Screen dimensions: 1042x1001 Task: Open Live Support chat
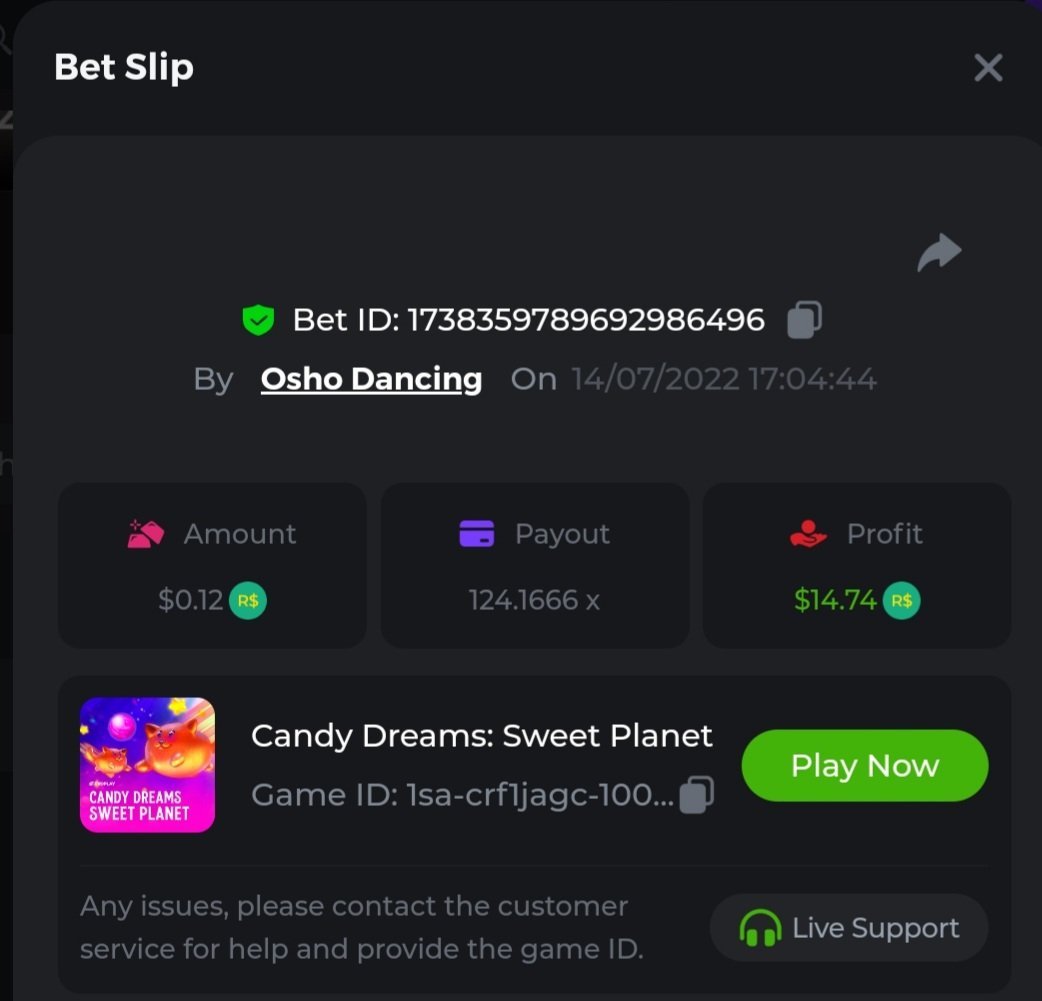click(x=849, y=928)
